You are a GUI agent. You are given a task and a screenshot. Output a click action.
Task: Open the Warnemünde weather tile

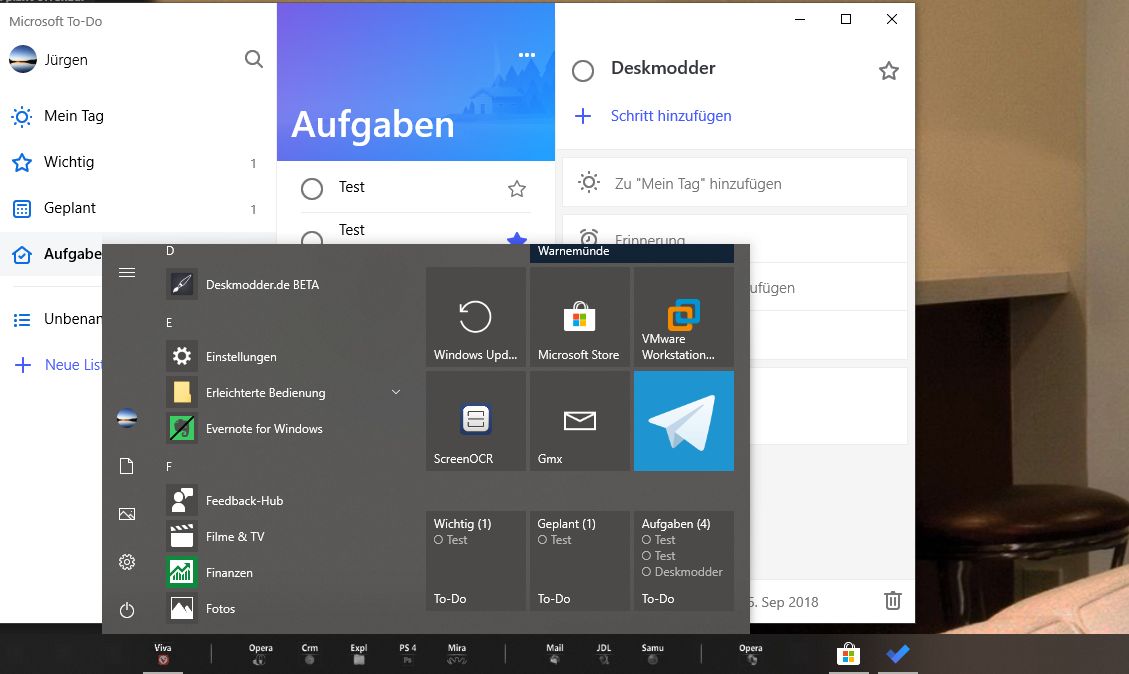coord(632,253)
